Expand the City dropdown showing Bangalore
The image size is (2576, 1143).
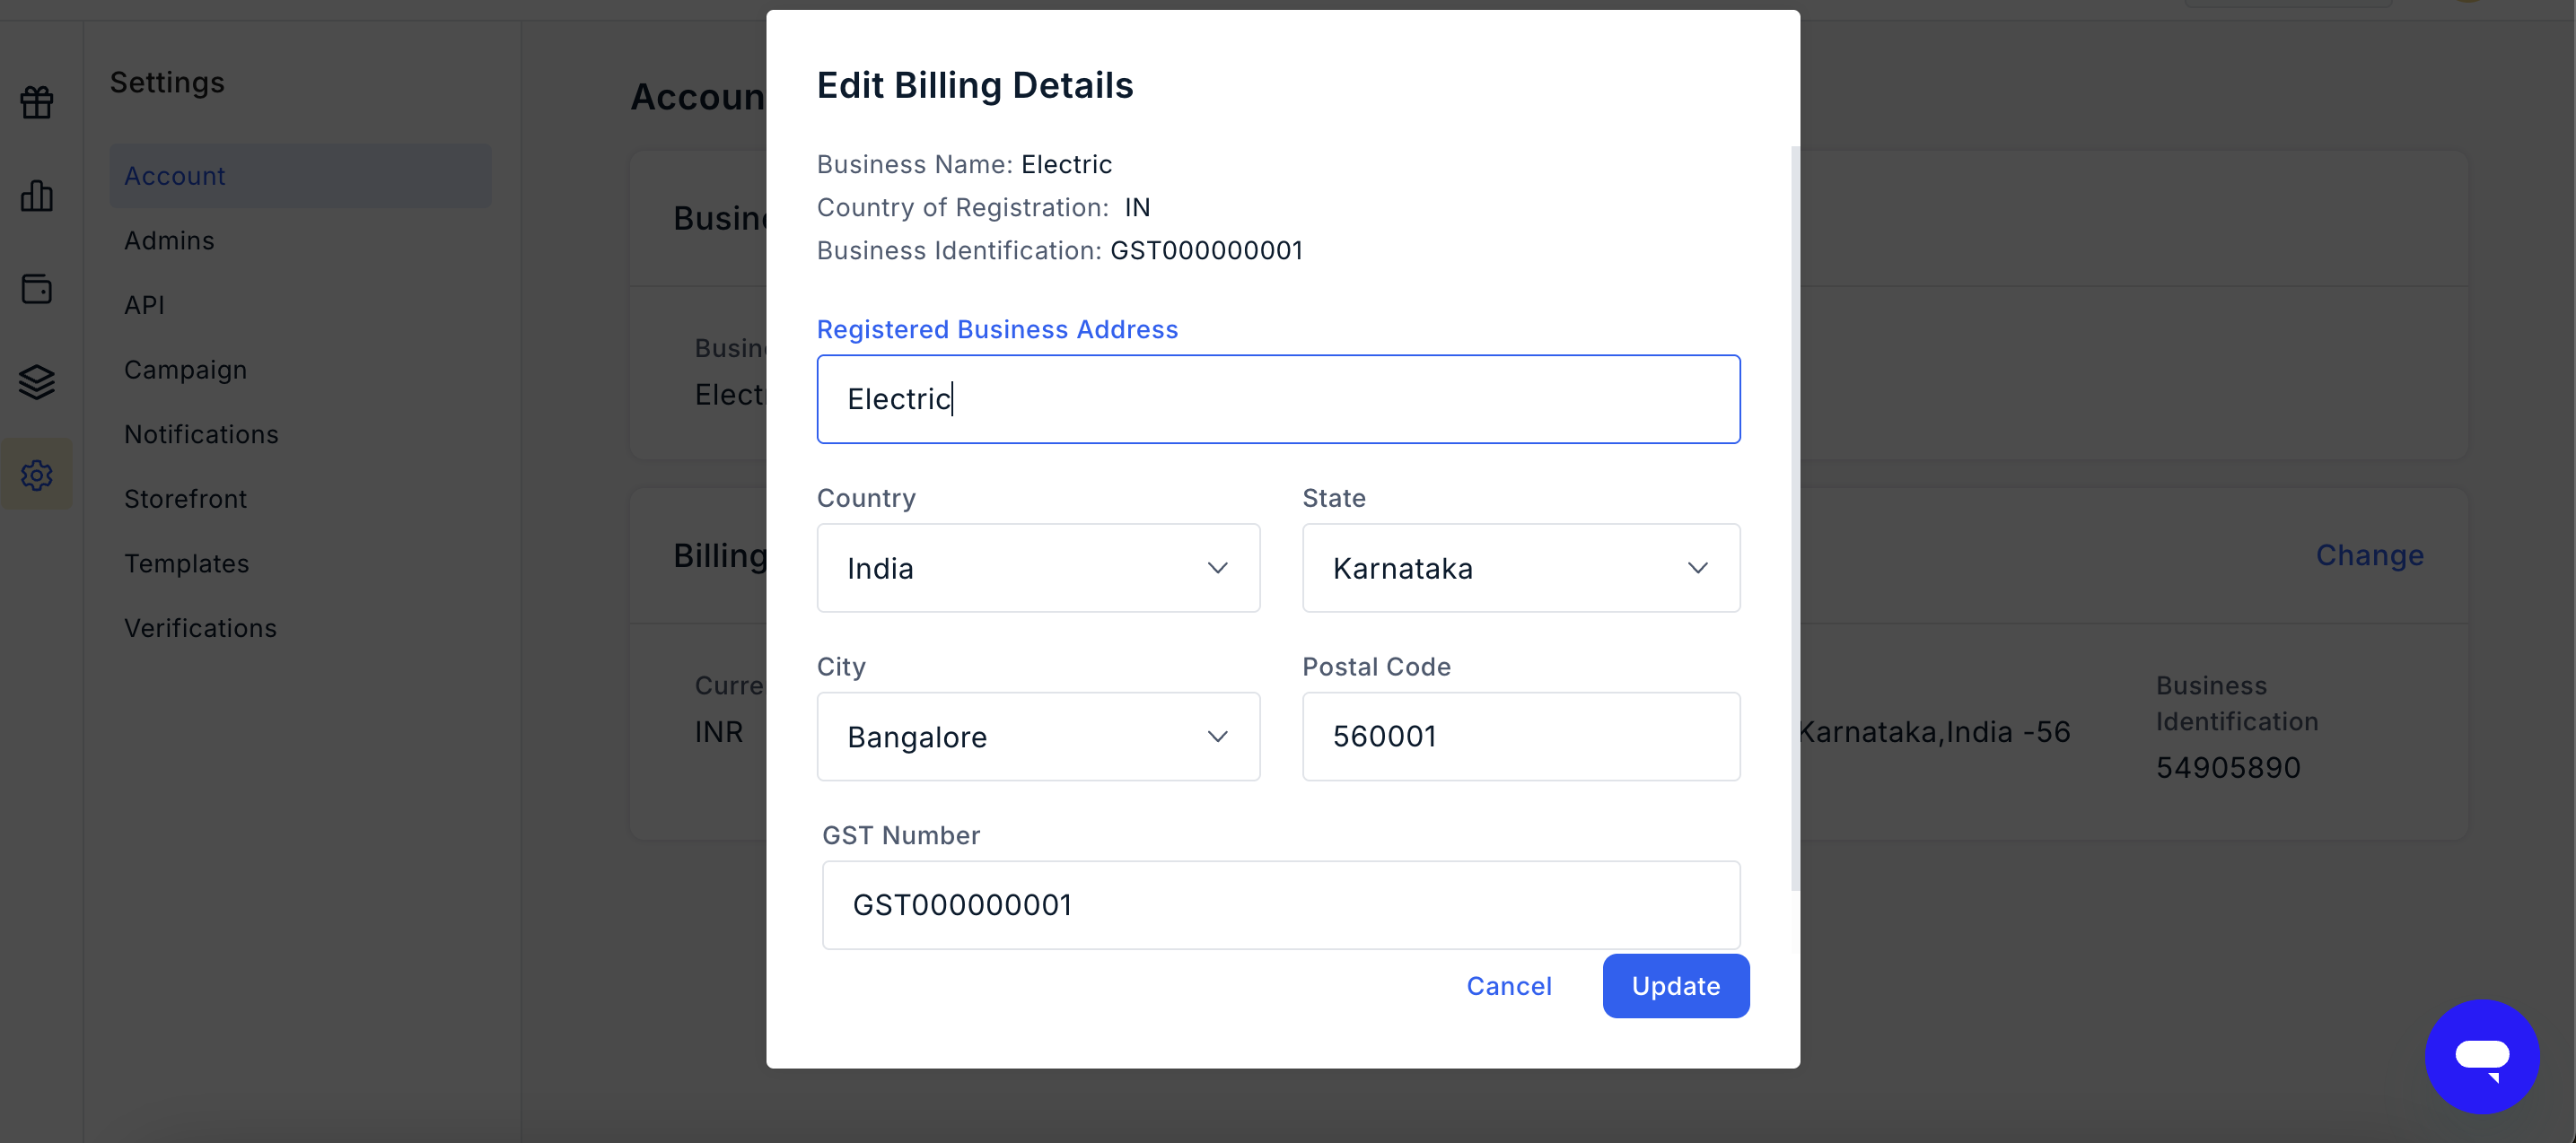tap(1038, 737)
